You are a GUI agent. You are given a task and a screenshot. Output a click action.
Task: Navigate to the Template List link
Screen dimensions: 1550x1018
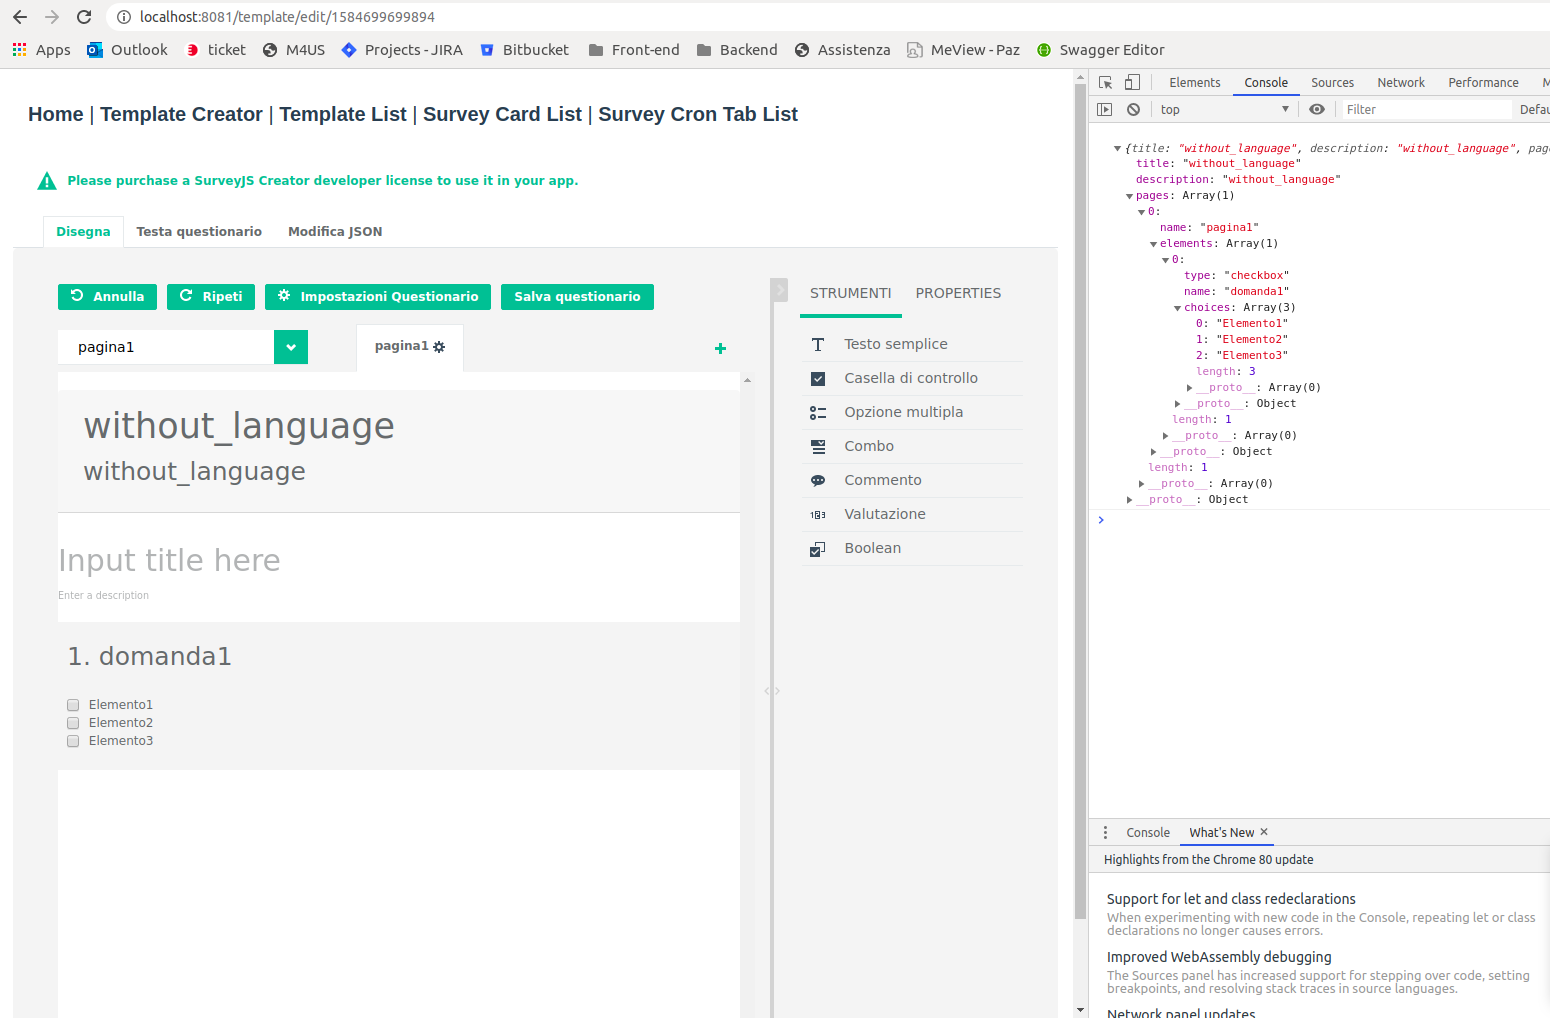[342, 114]
